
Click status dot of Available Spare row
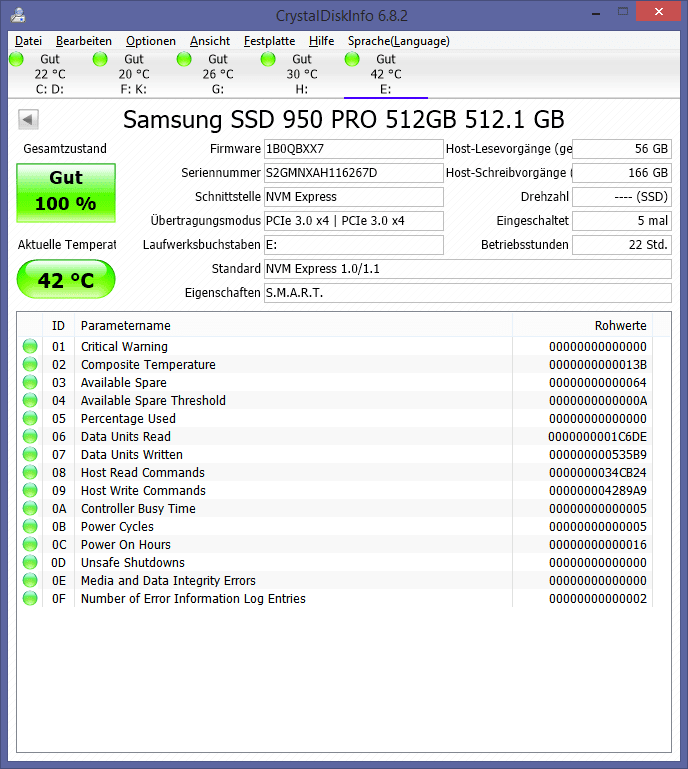click(x=30, y=383)
